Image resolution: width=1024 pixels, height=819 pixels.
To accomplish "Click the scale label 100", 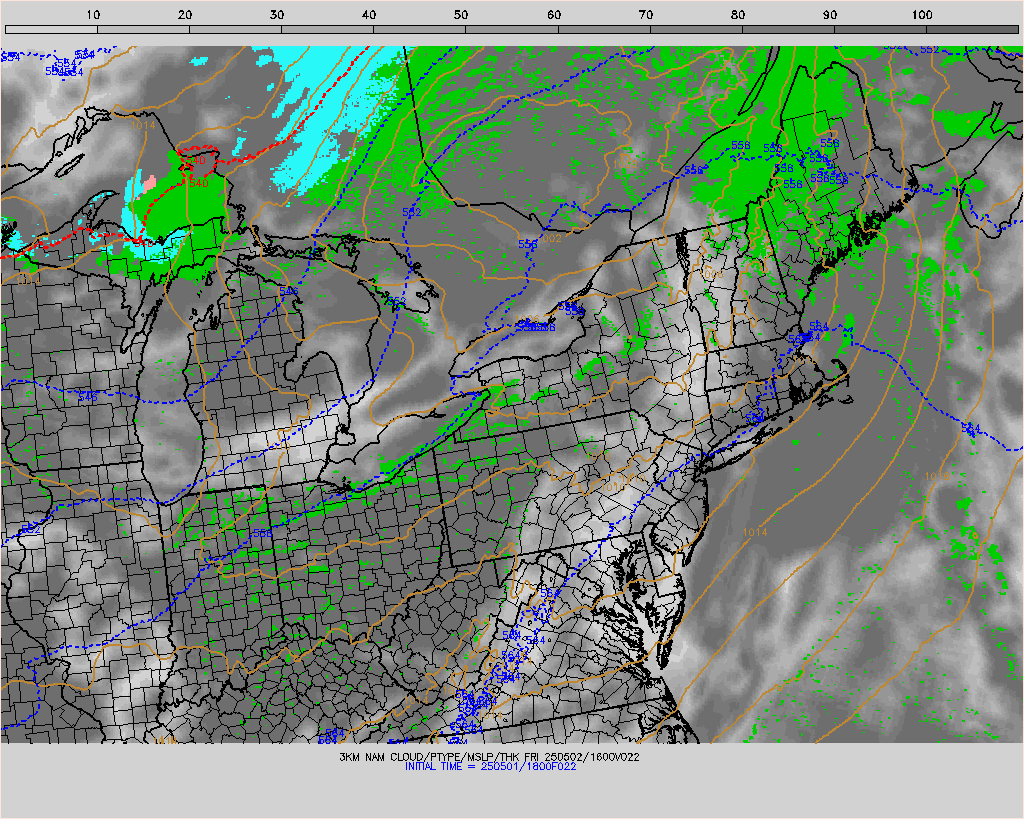I will (922, 14).
